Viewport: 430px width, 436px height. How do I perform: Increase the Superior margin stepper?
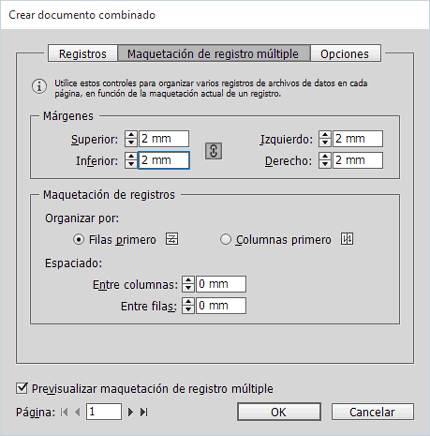(131, 135)
